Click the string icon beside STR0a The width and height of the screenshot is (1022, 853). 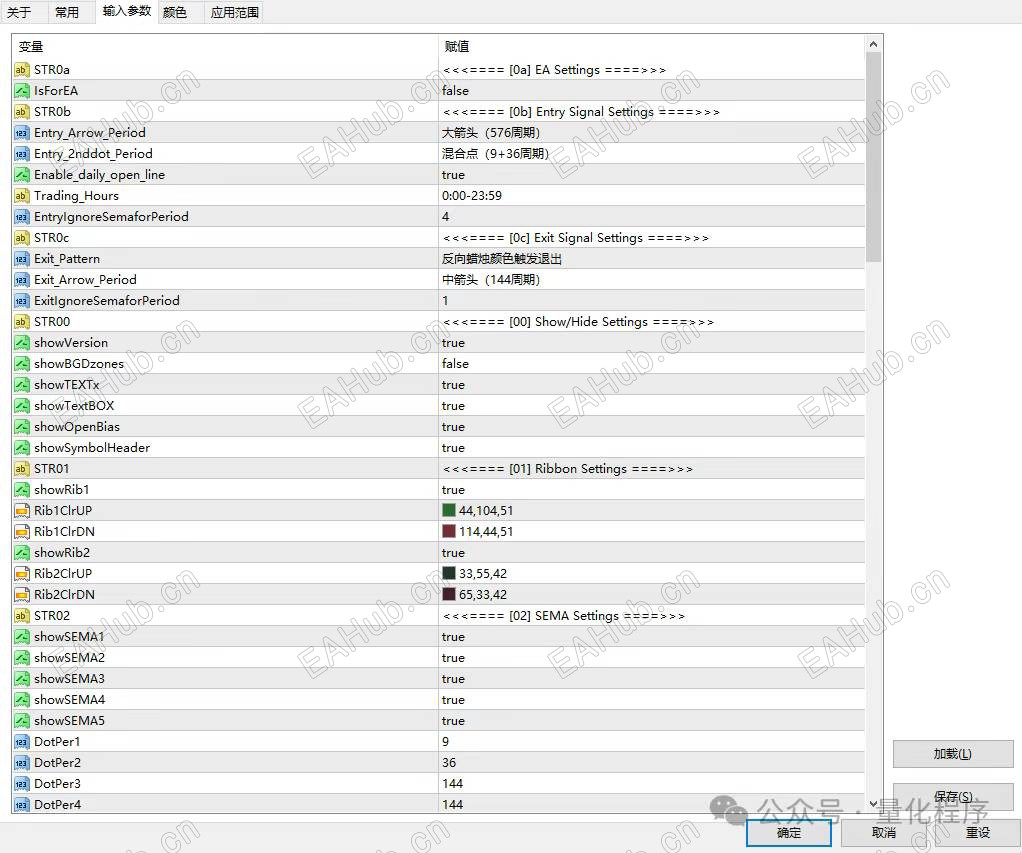pyautogui.click(x=22, y=70)
